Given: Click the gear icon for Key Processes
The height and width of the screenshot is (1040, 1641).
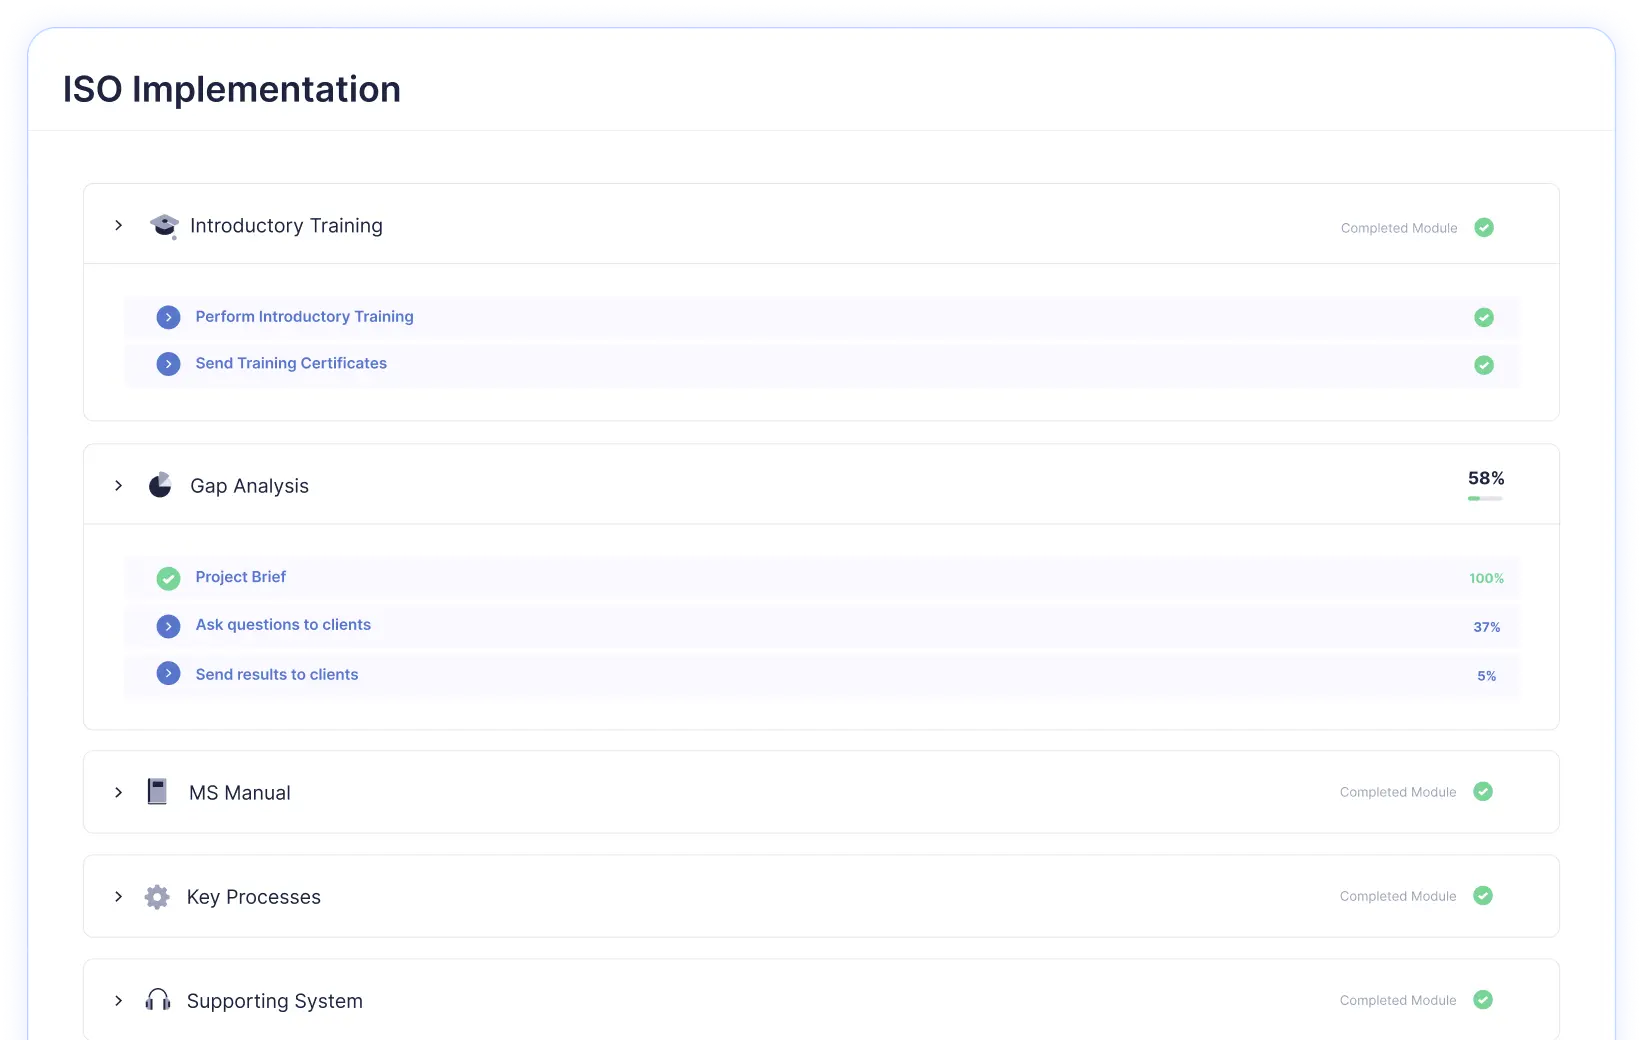Looking at the screenshot, I should coord(157,896).
